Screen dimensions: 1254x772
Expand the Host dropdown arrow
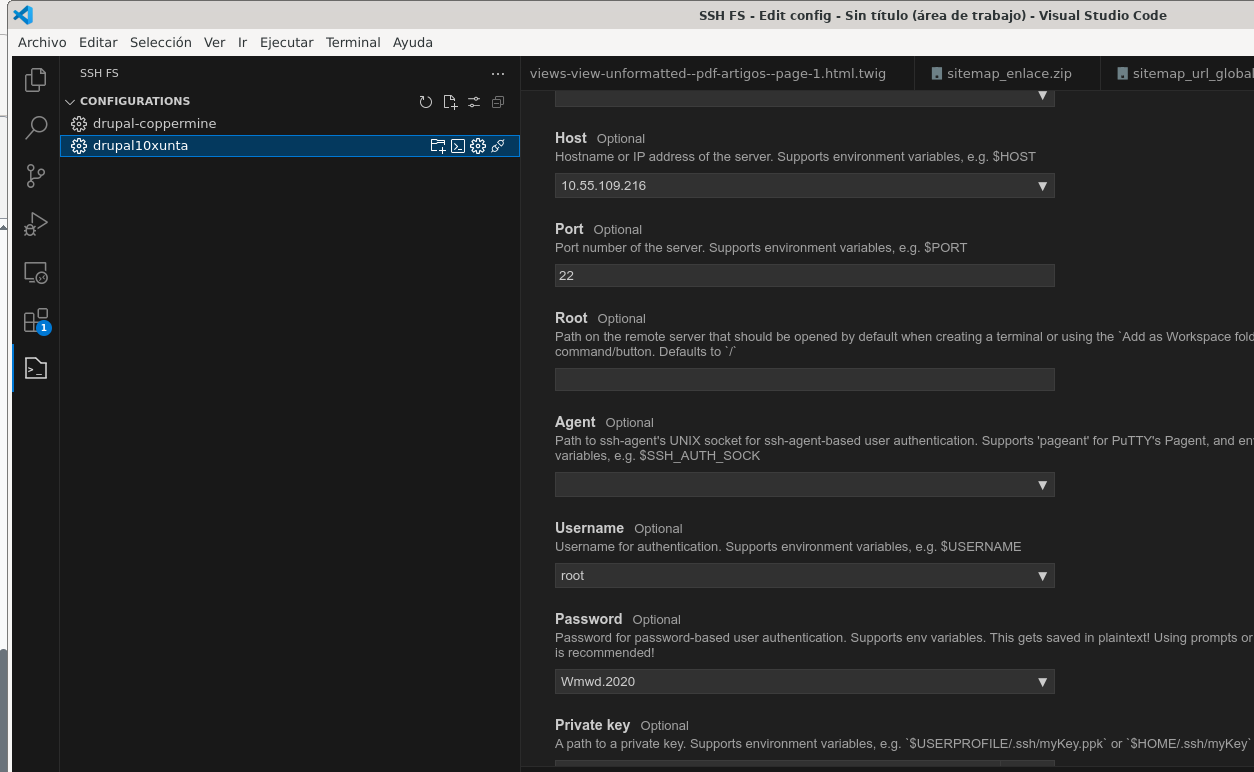point(1042,186)
